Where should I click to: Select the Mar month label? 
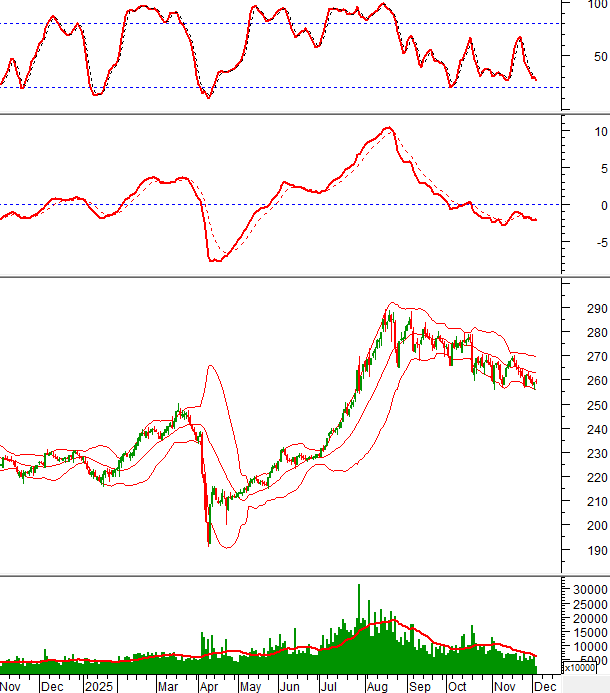(x=166, y=687)
